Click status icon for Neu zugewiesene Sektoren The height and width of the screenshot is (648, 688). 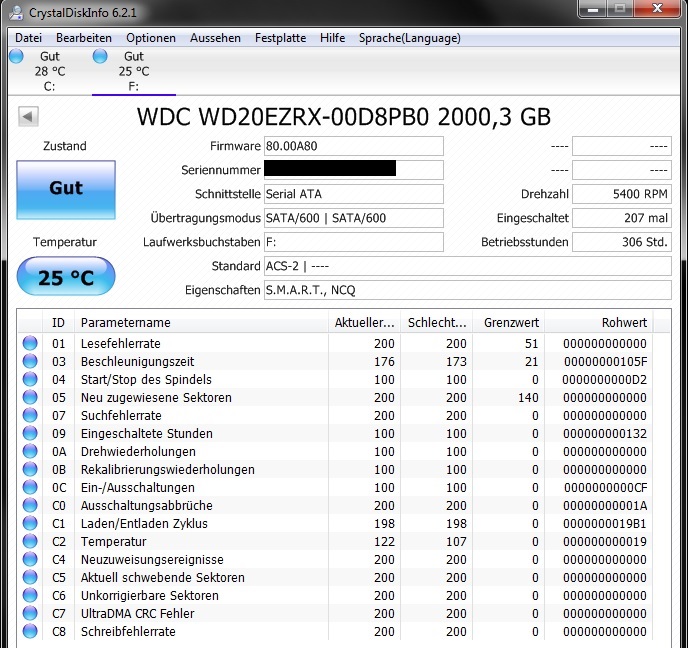(30, 397)
